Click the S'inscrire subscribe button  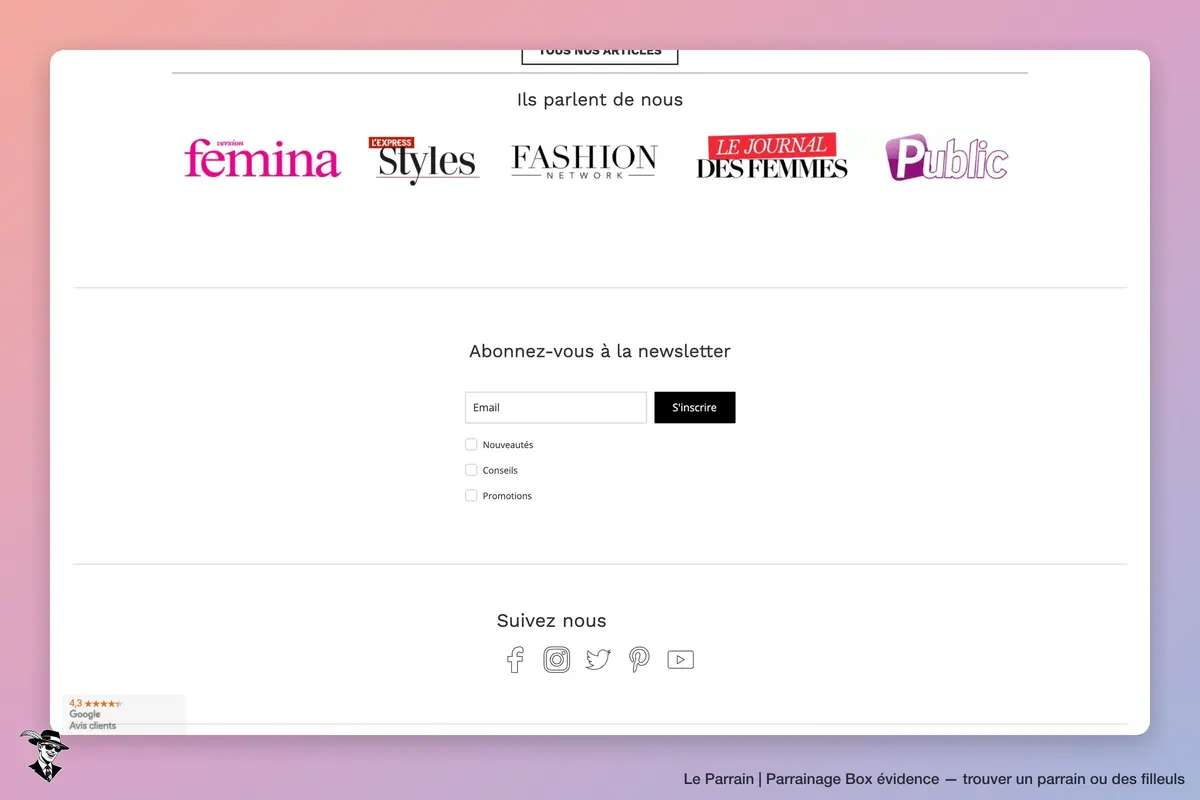click(695, 408)
